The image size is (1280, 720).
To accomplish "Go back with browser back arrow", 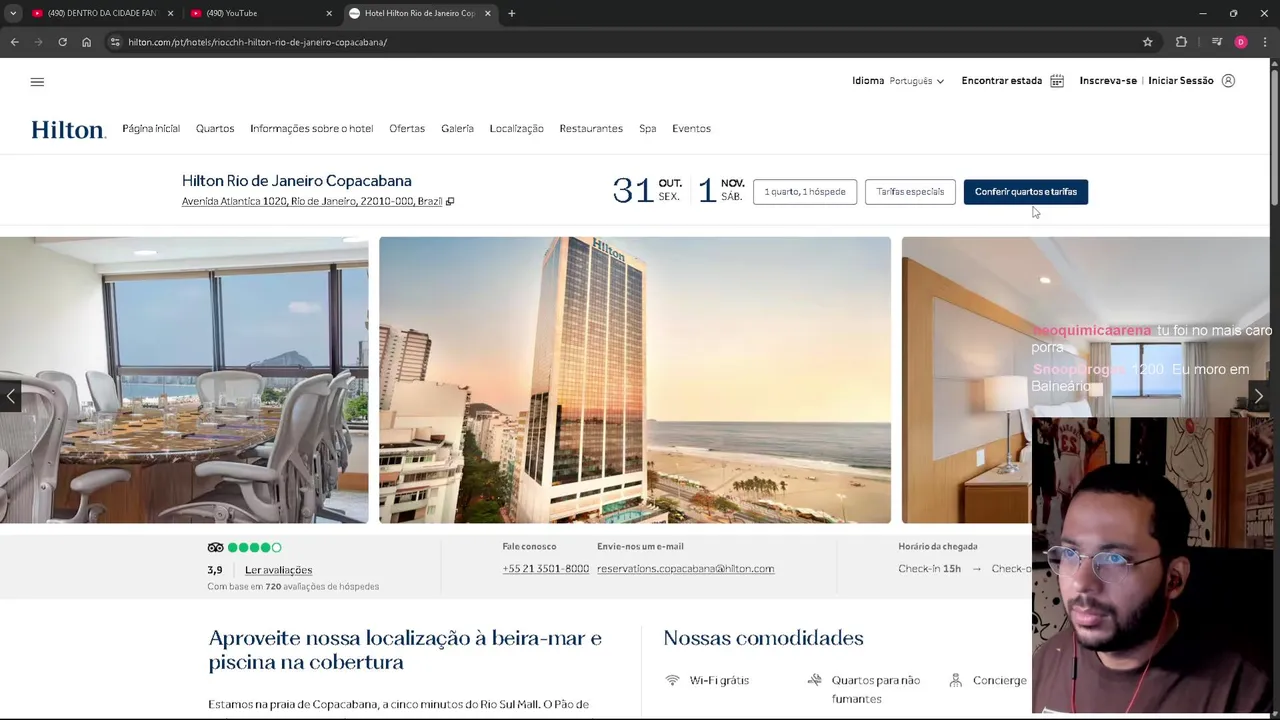I will (14, 42).
